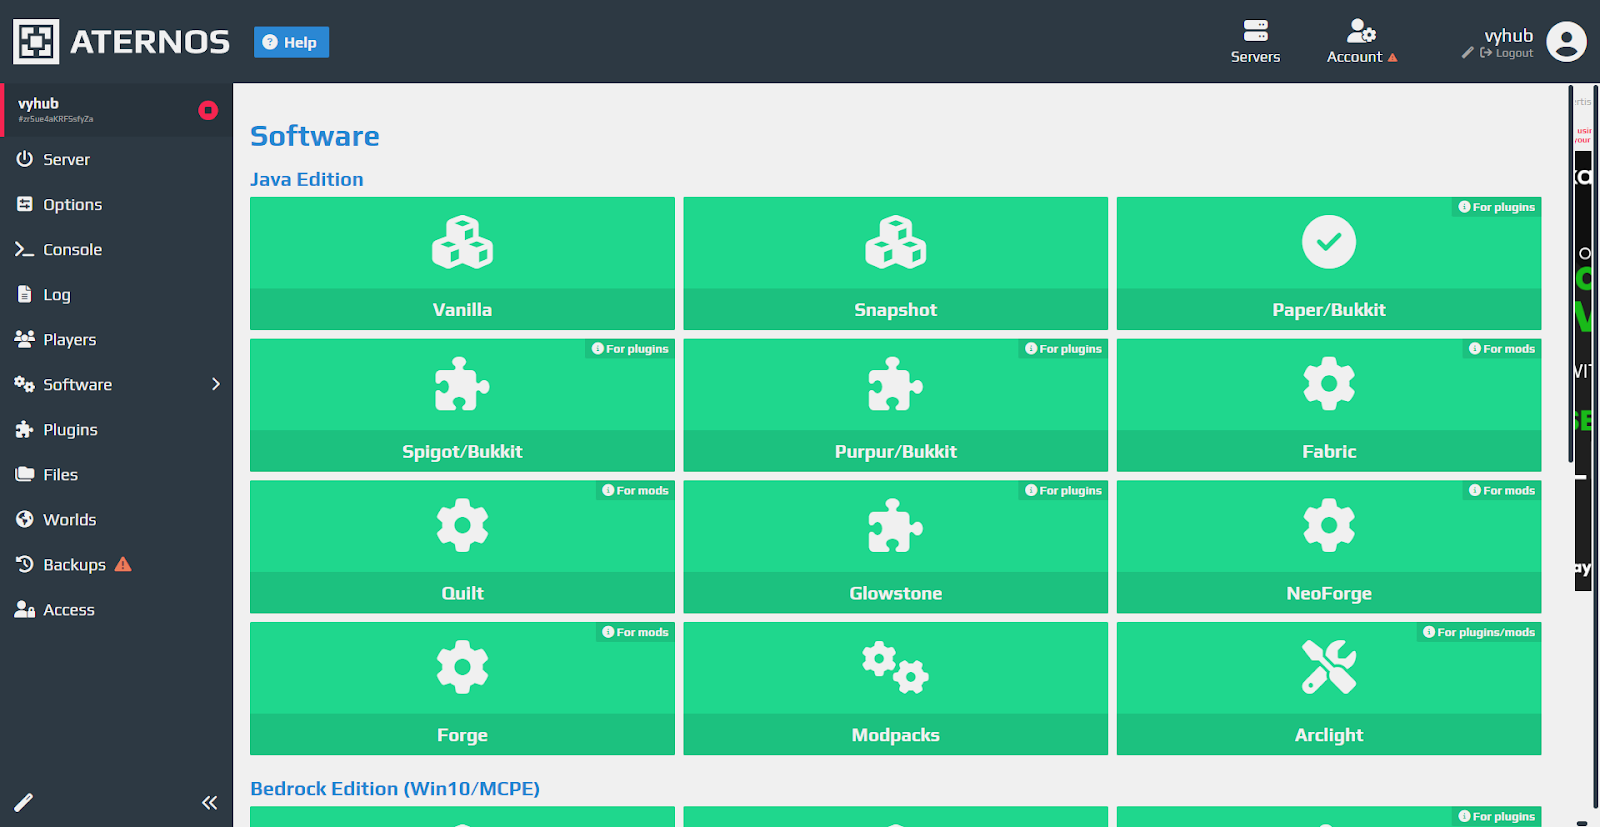The height and width of the screenshot is (827, 1600).
Task: Open the Server menu item
Action: 116,159
